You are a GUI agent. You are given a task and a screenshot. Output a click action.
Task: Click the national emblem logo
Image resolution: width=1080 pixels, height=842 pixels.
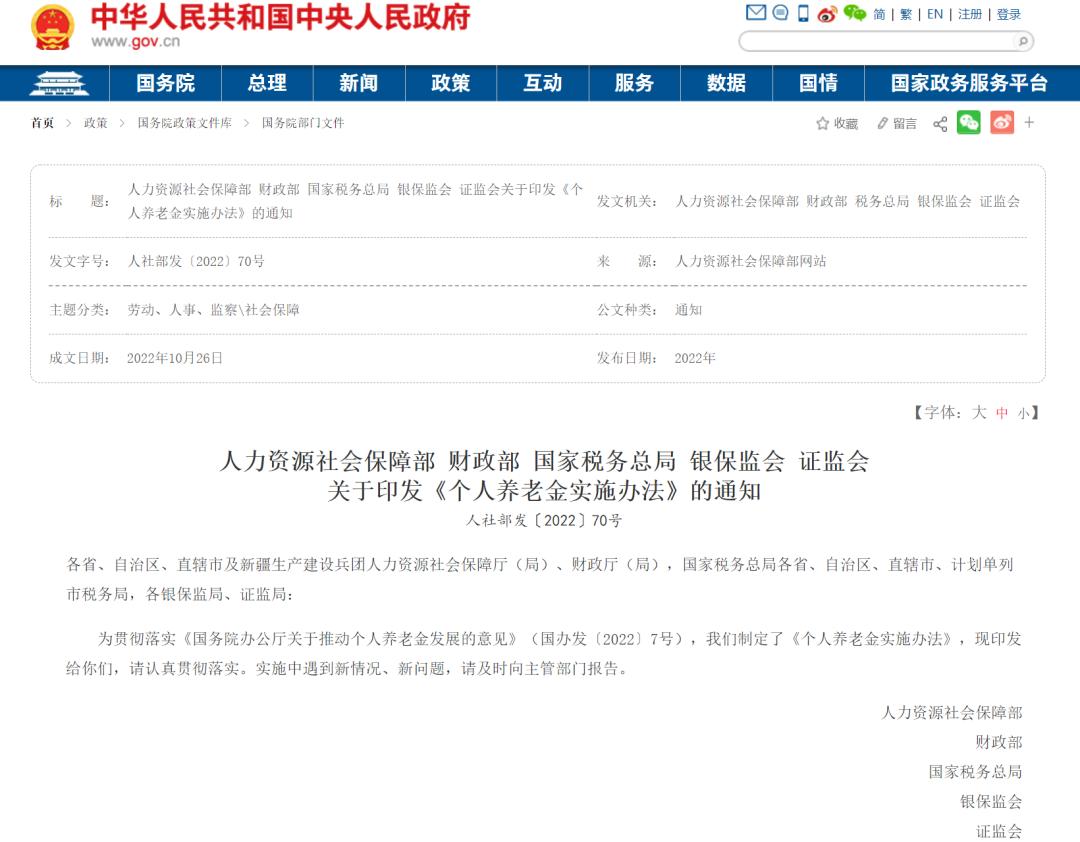click(53, 27)
